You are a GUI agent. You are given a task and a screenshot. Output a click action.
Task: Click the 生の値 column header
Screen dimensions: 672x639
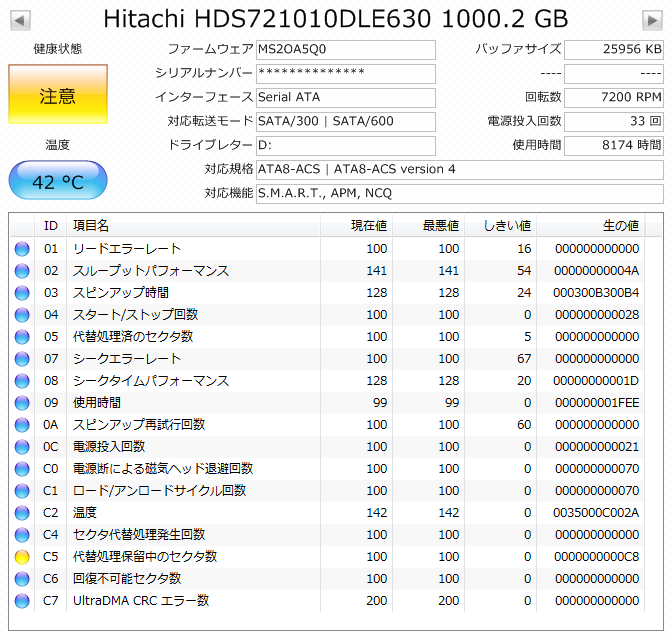(x=591, y=225)
